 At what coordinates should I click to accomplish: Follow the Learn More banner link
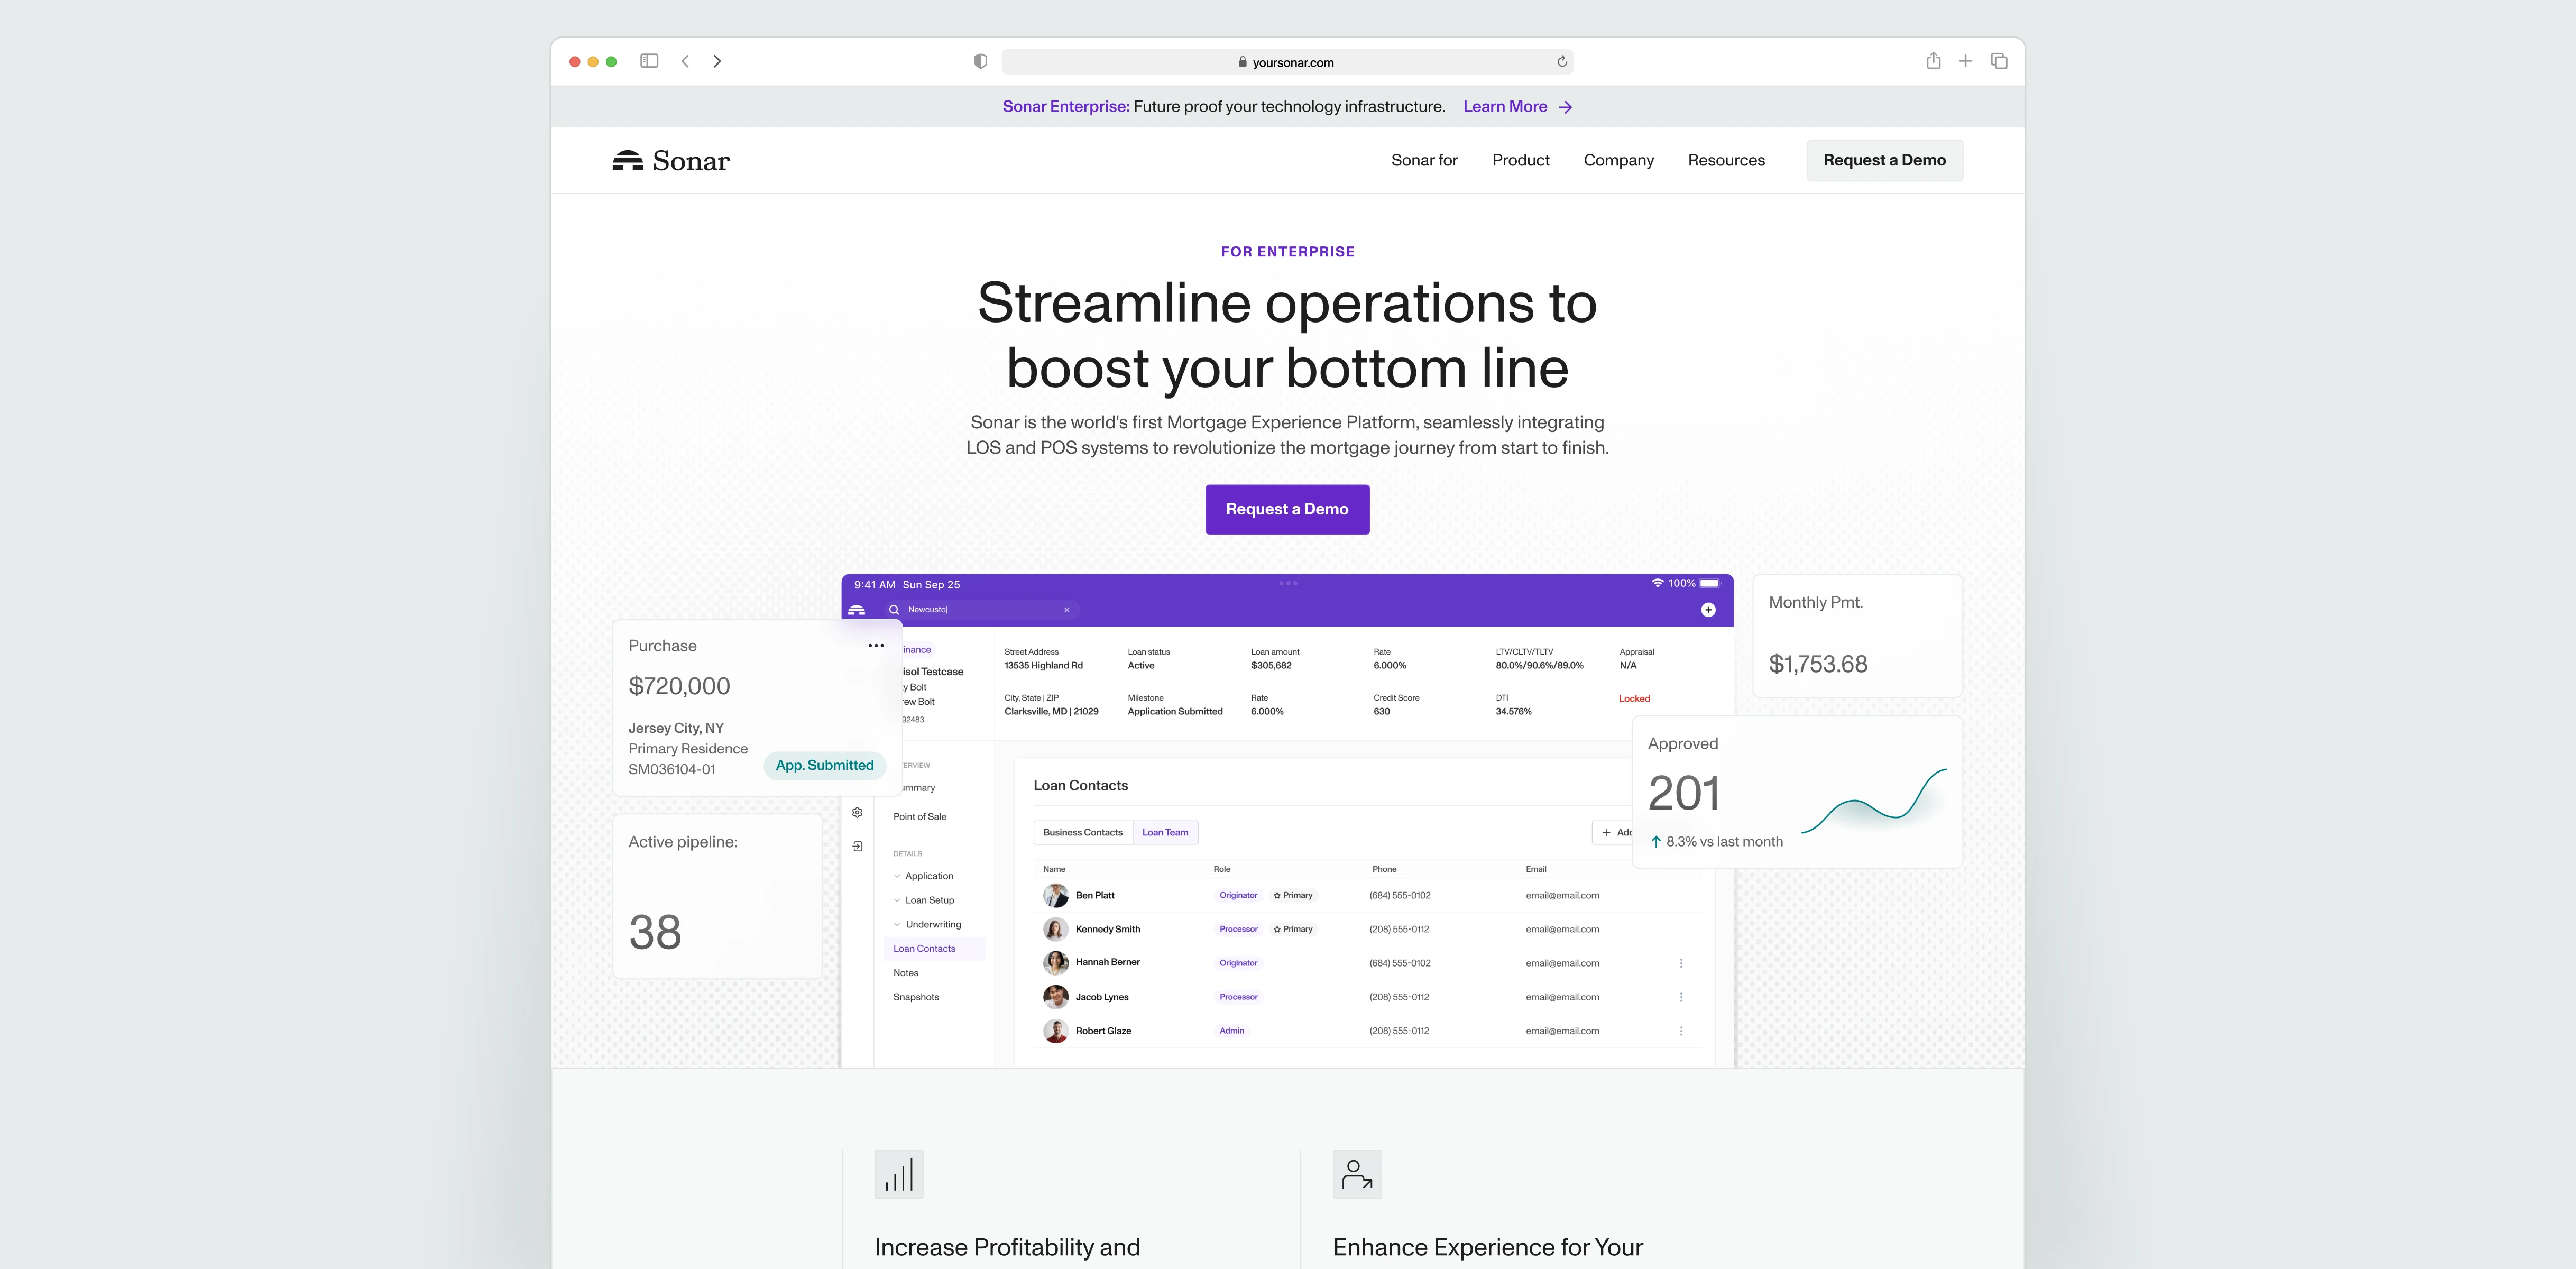click(1505, 107)
